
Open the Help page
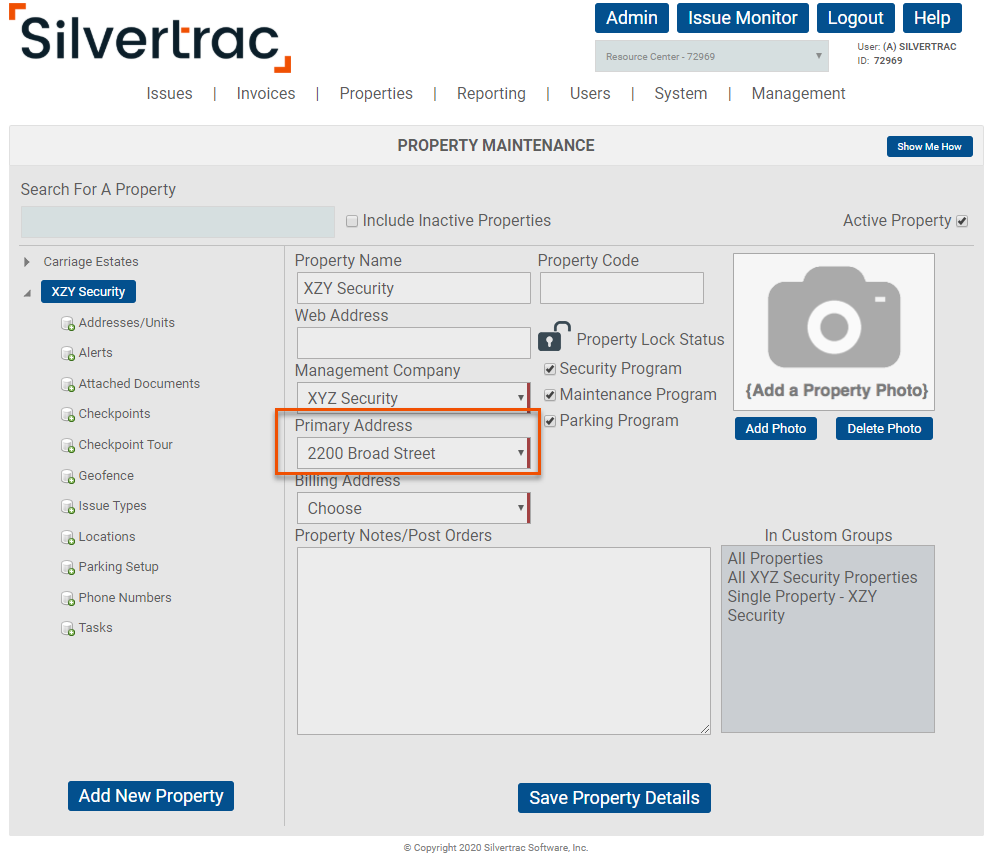tap(932, 18)
